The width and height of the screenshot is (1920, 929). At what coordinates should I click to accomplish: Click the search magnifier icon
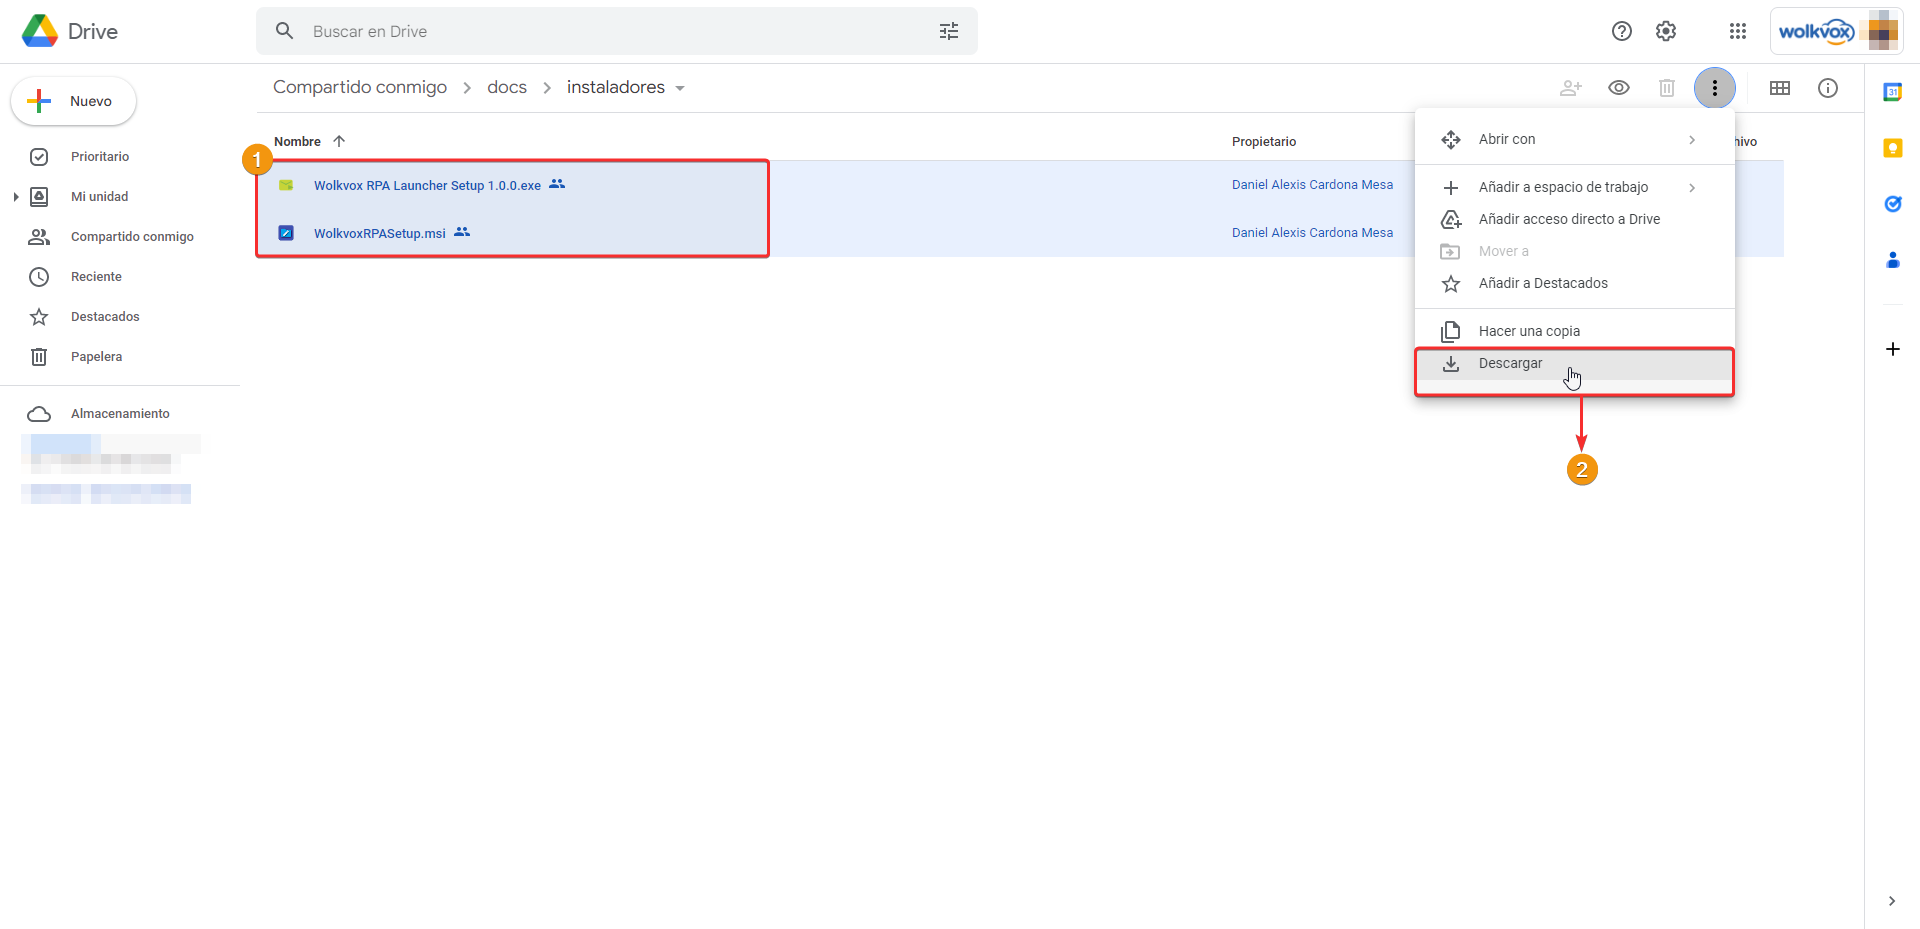tap(285, 31)
